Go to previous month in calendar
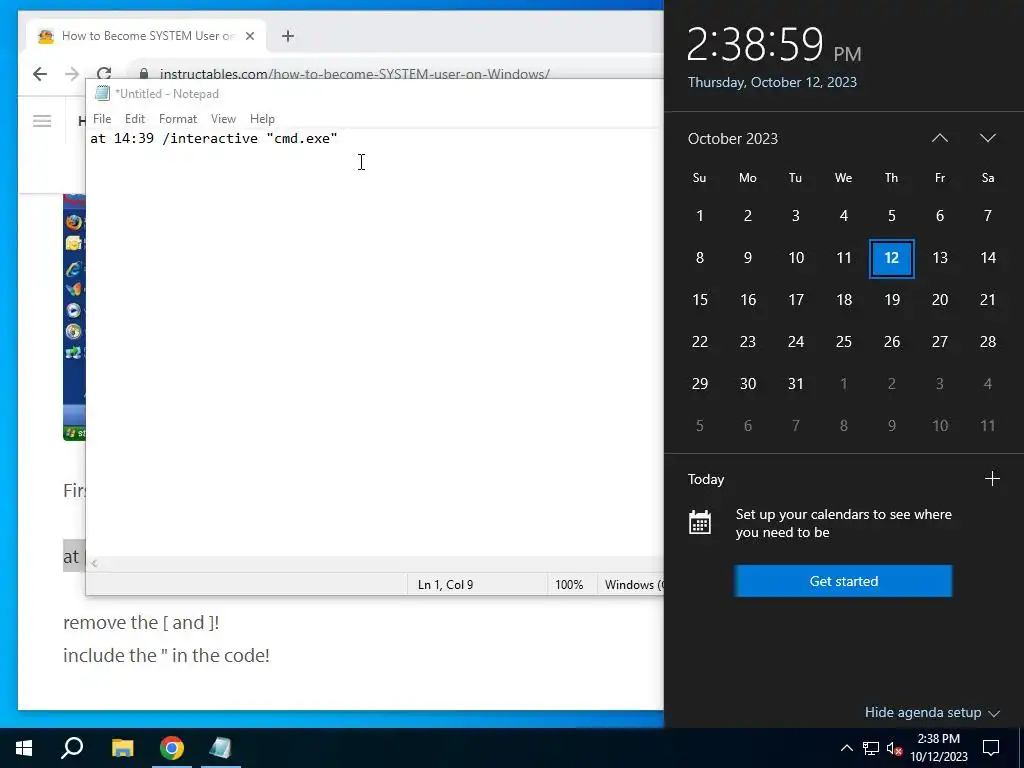Image resolution: width=1024 pixels, height=768 pixels. tap(940, 138)
